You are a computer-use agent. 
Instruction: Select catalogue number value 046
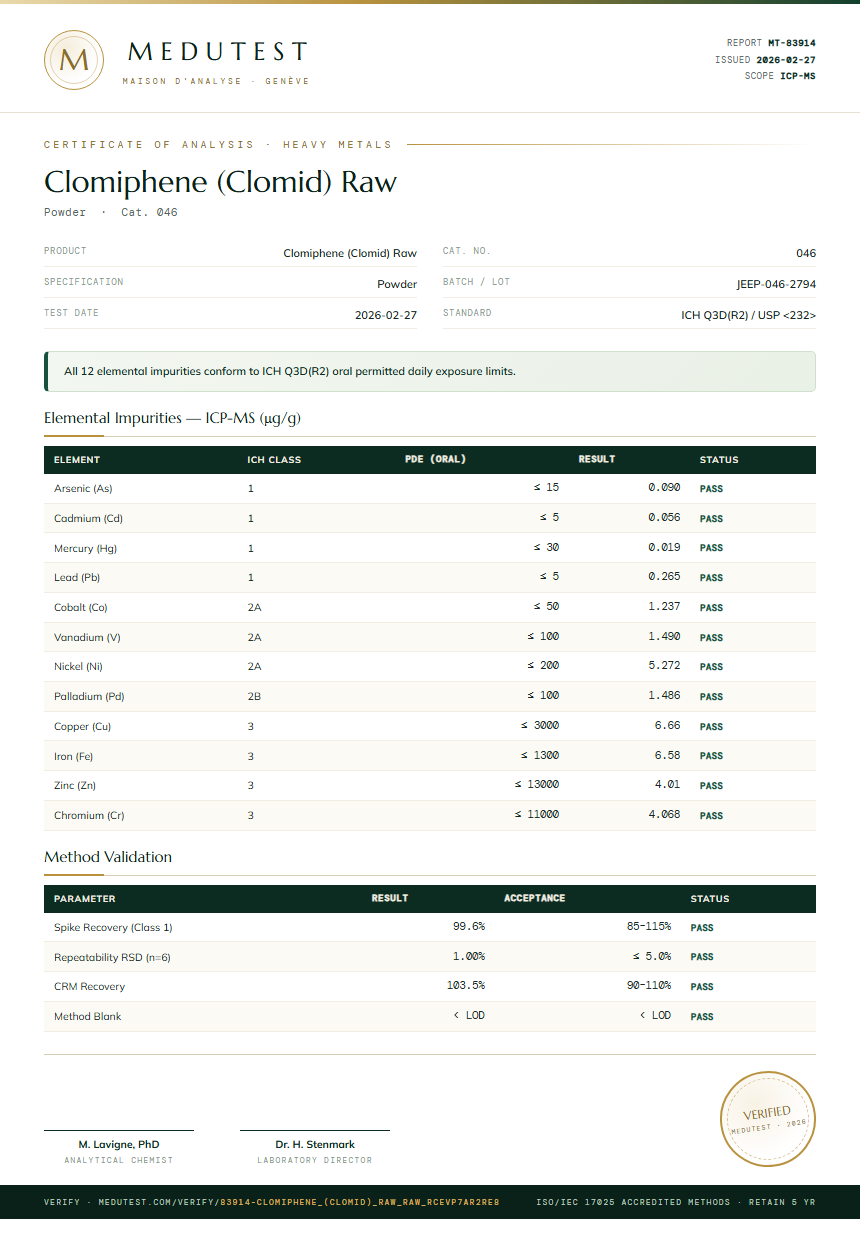tap(806, 253)
